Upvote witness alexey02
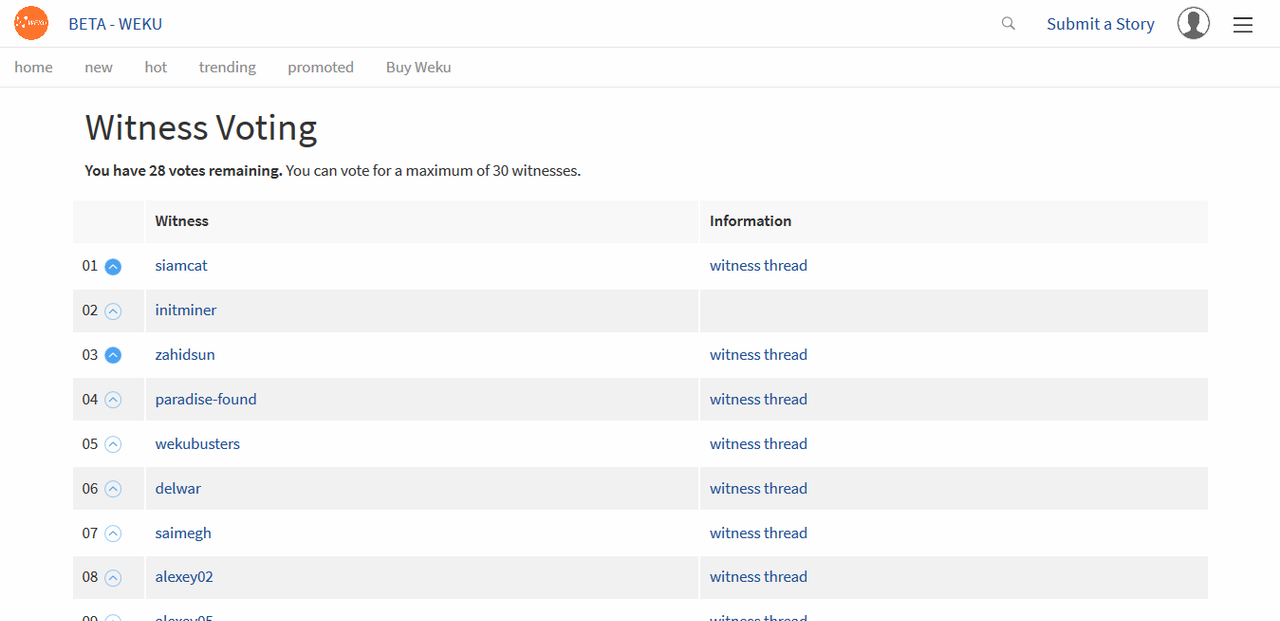This screenshot has height=621, width=1280. [x=113, y=578]
